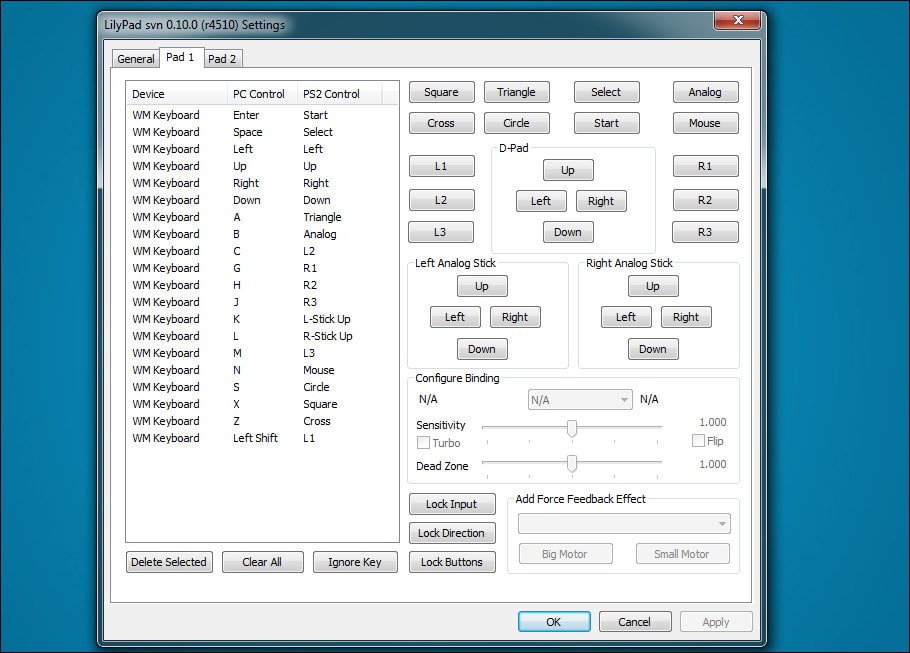Select the N to Mouse binding row
This screenshot has width=910, height=653.
262,370
